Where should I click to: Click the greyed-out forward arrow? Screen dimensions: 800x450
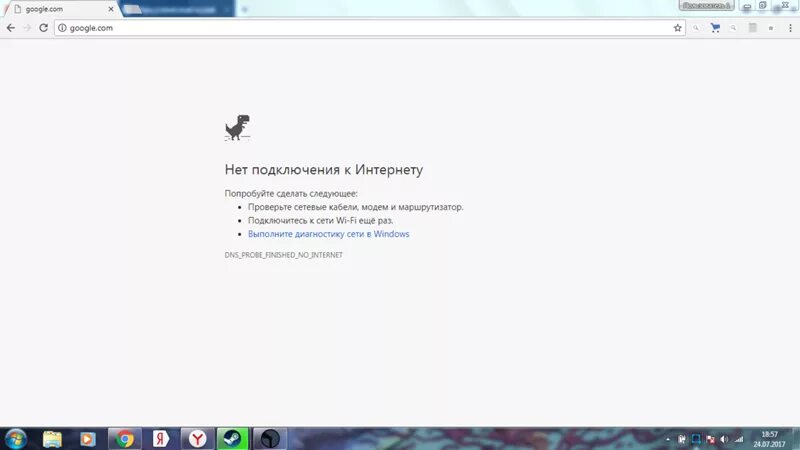(x=27, y=28)
